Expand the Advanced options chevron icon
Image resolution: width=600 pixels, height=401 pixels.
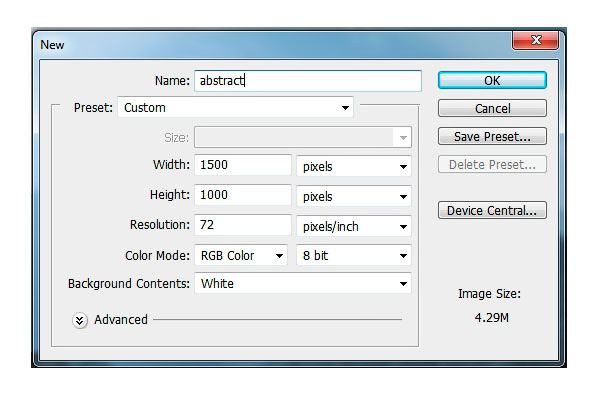click(x=80, y=321)
